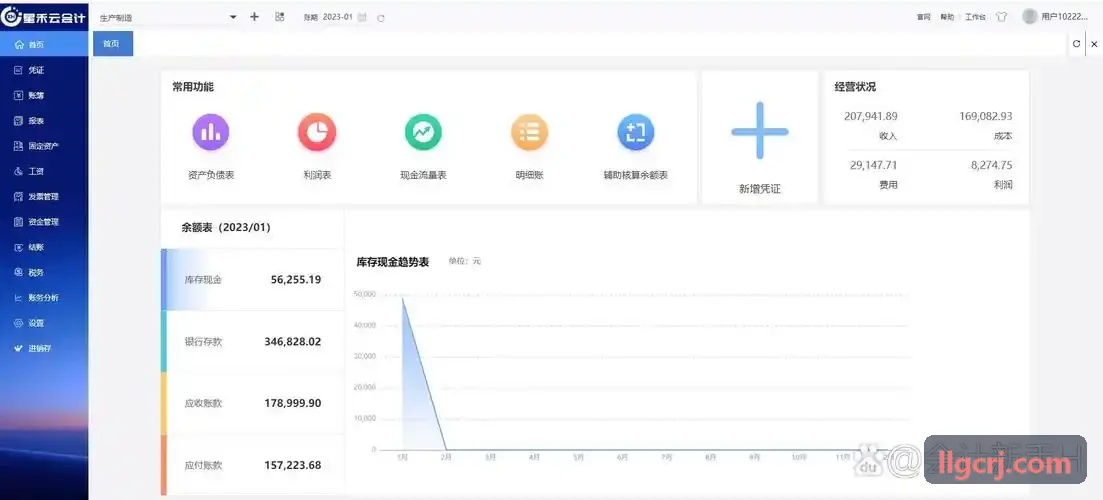Click the big plus for 新增凭证

pyautogui.click(x=759, y=131)
